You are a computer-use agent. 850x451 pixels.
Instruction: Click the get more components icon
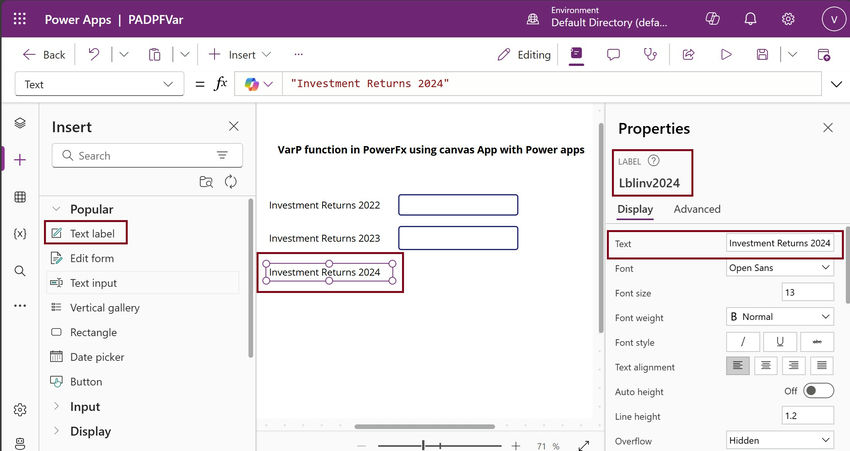206,182
